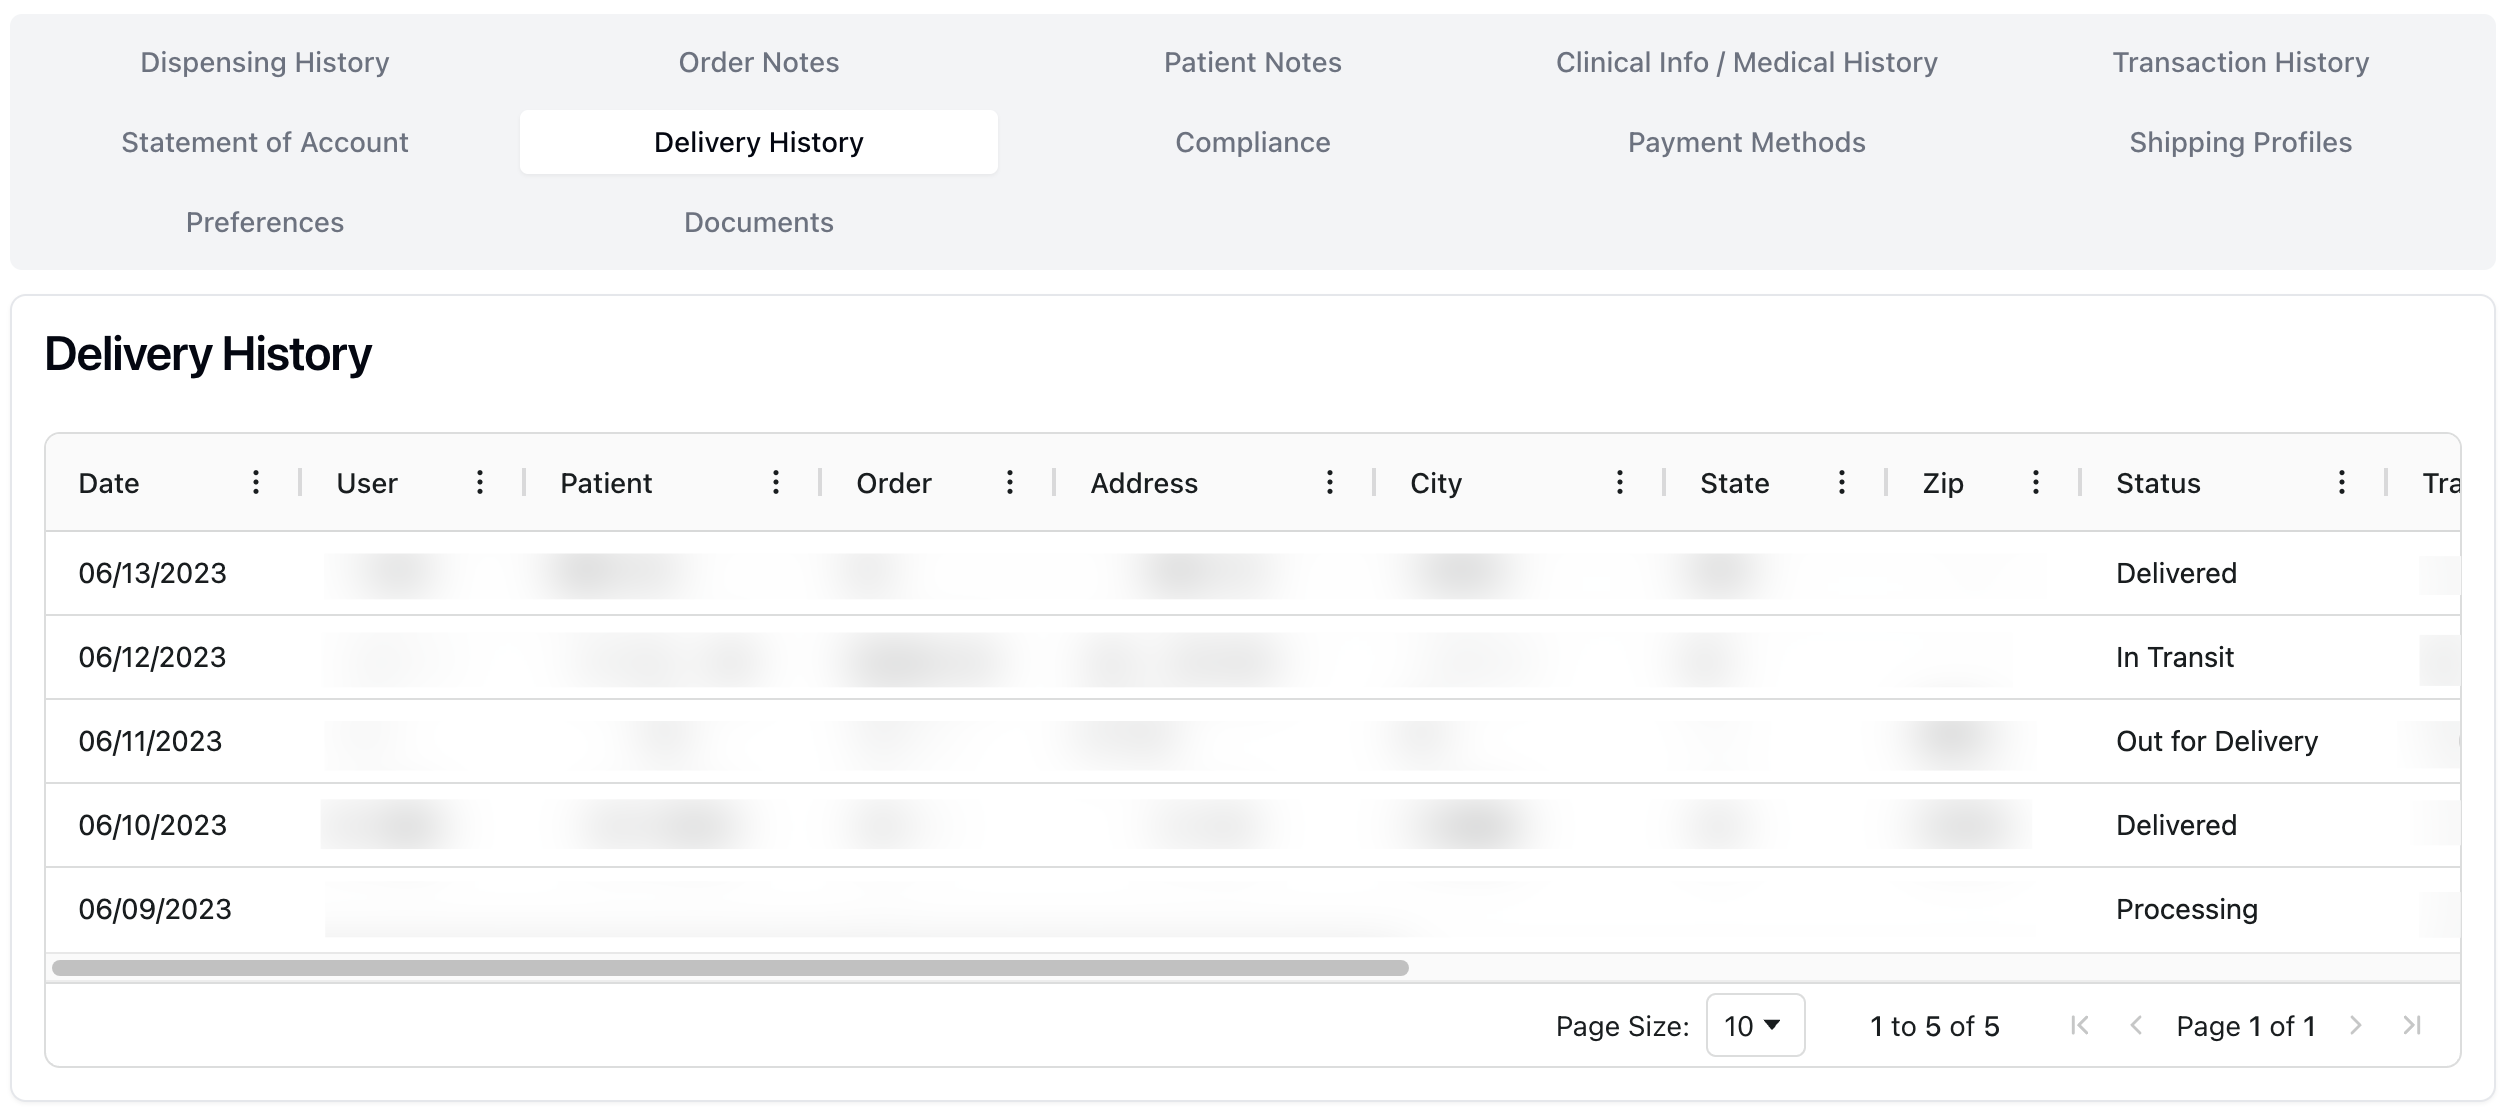The width and height of the screenshot is (2508, 1114).
Task: Open Statement of Account
Action: [x=264, y=142]
